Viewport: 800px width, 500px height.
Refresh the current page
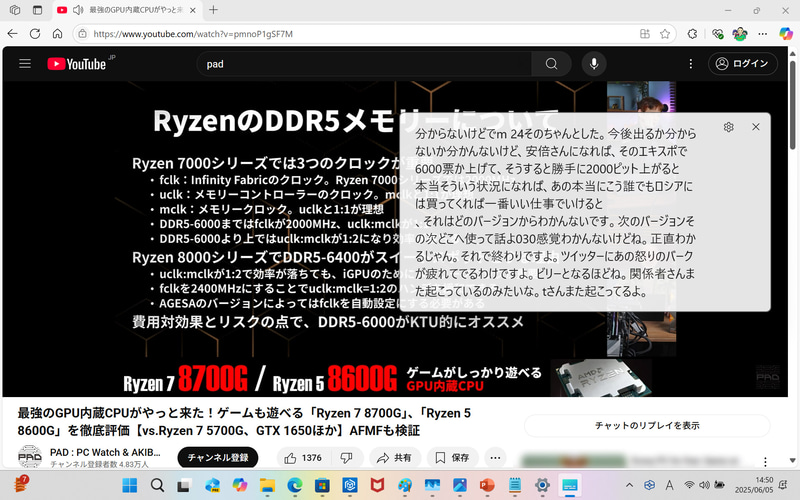(x=35, y=34)
